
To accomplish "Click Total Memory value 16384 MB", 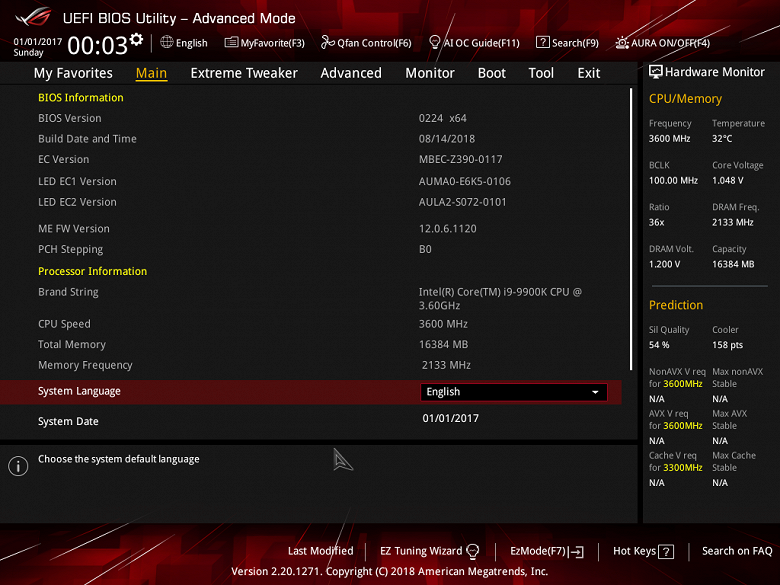I will [x=443, y=344].
